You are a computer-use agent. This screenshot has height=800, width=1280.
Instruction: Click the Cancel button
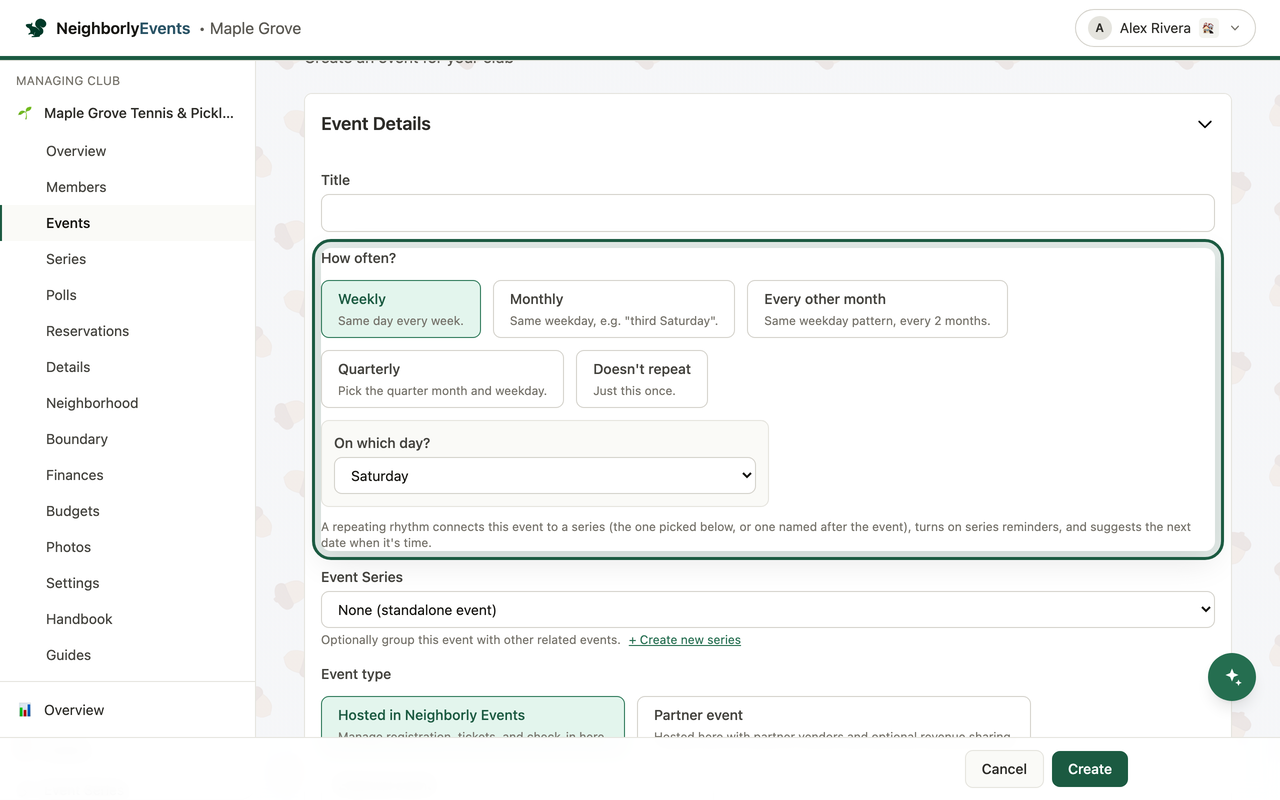[1004, 769]
